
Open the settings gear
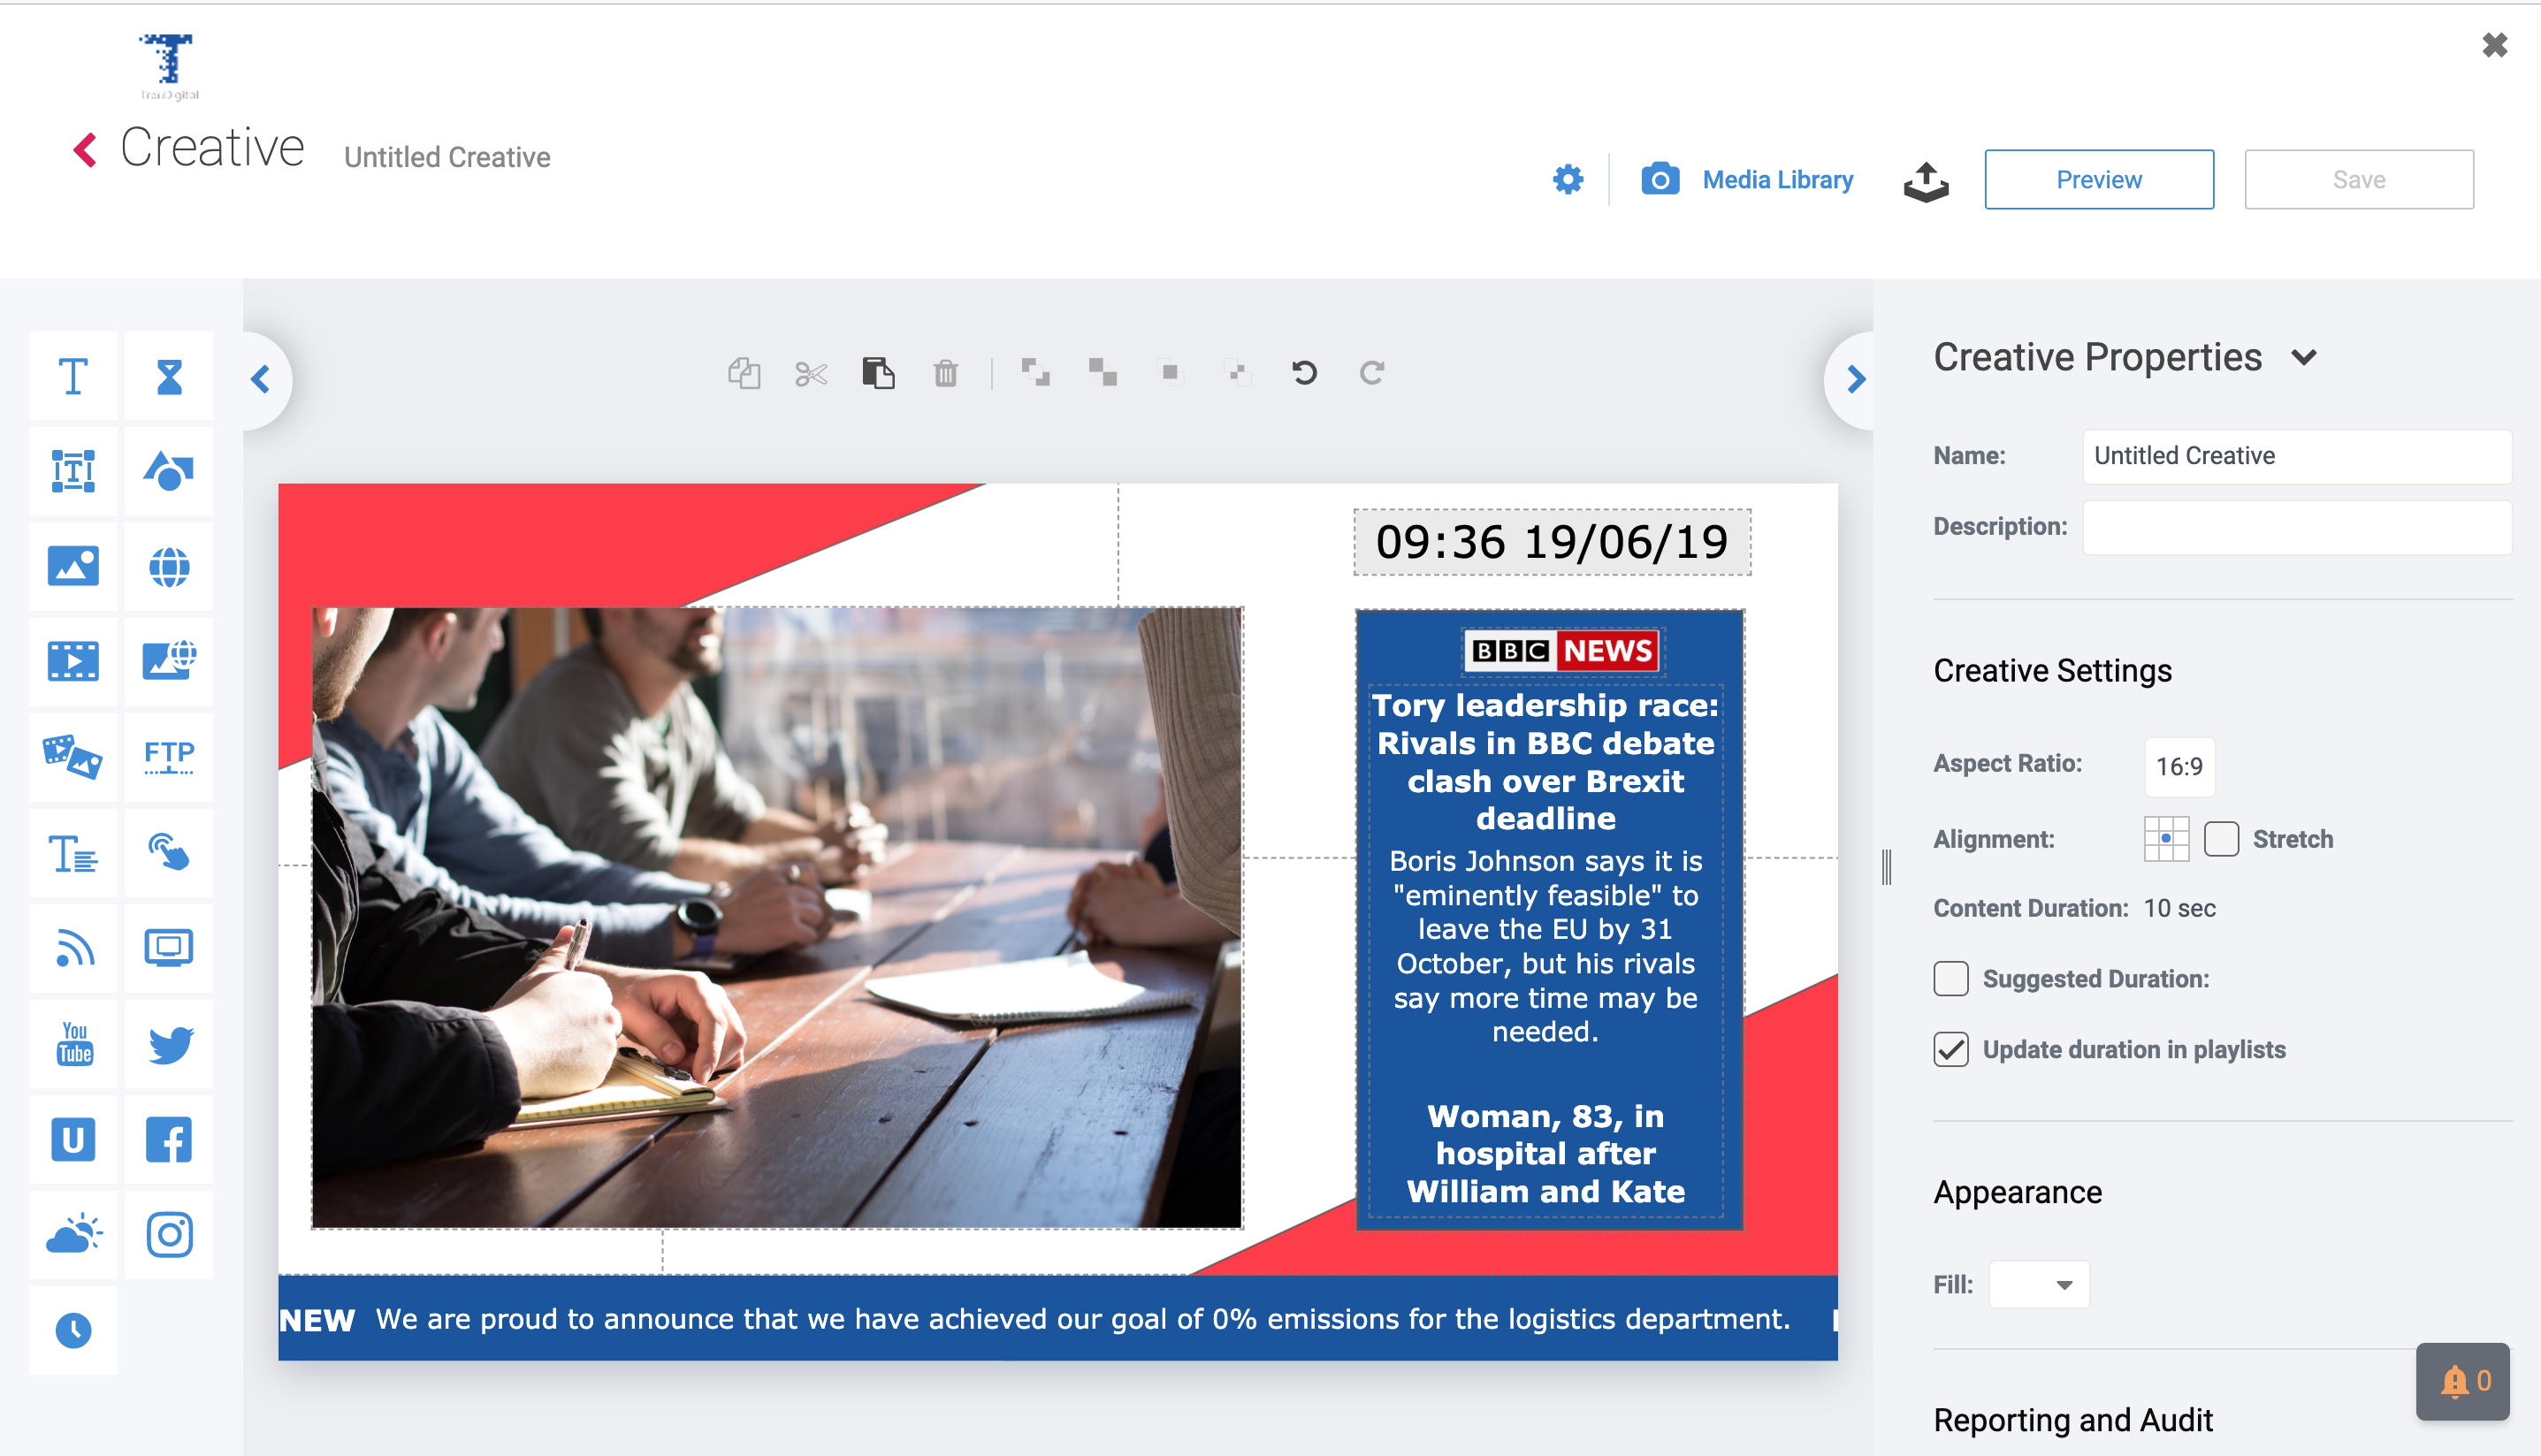(x=1567, y=180)
